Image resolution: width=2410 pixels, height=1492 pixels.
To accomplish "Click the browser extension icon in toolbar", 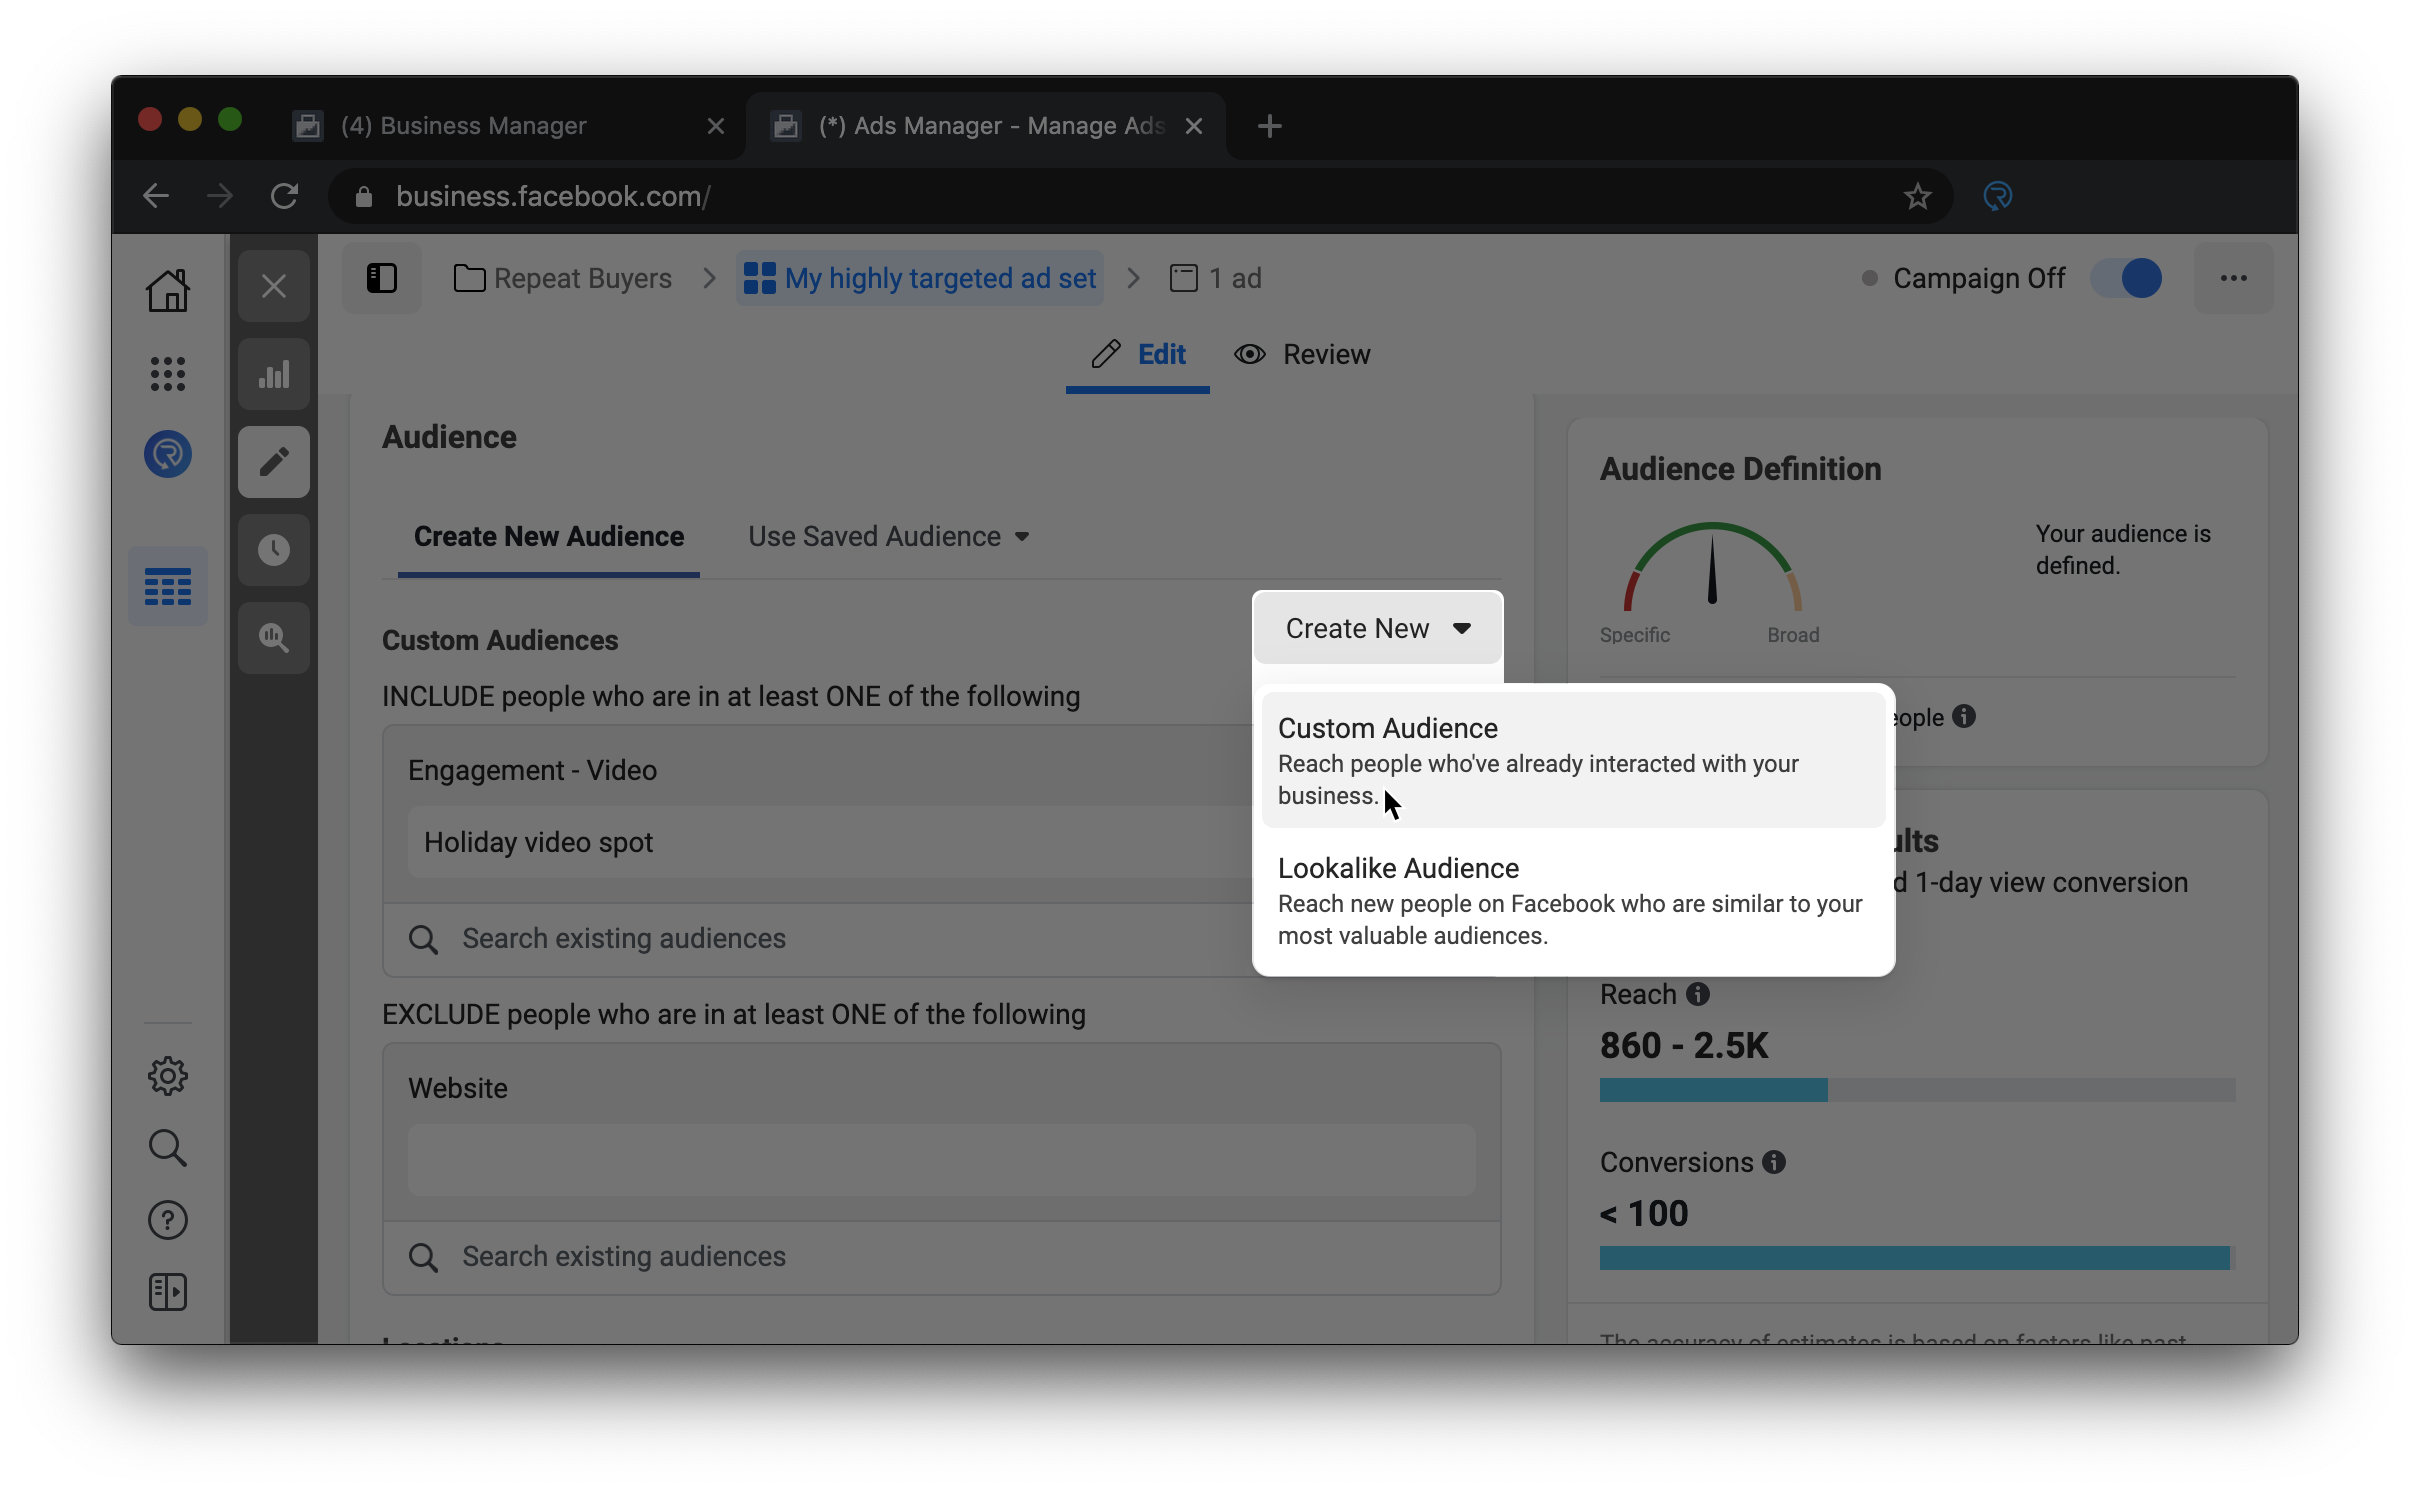I will point(1998,196).
